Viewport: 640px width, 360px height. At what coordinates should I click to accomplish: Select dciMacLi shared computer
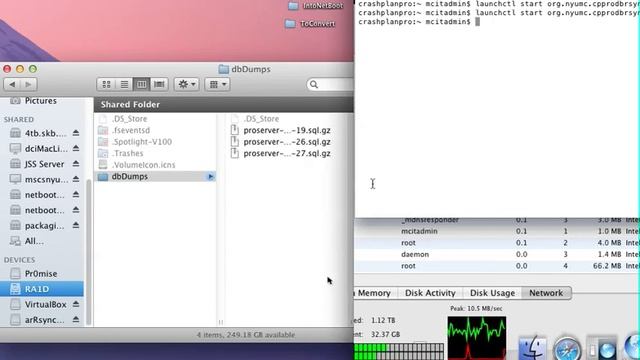pos(46,149)
